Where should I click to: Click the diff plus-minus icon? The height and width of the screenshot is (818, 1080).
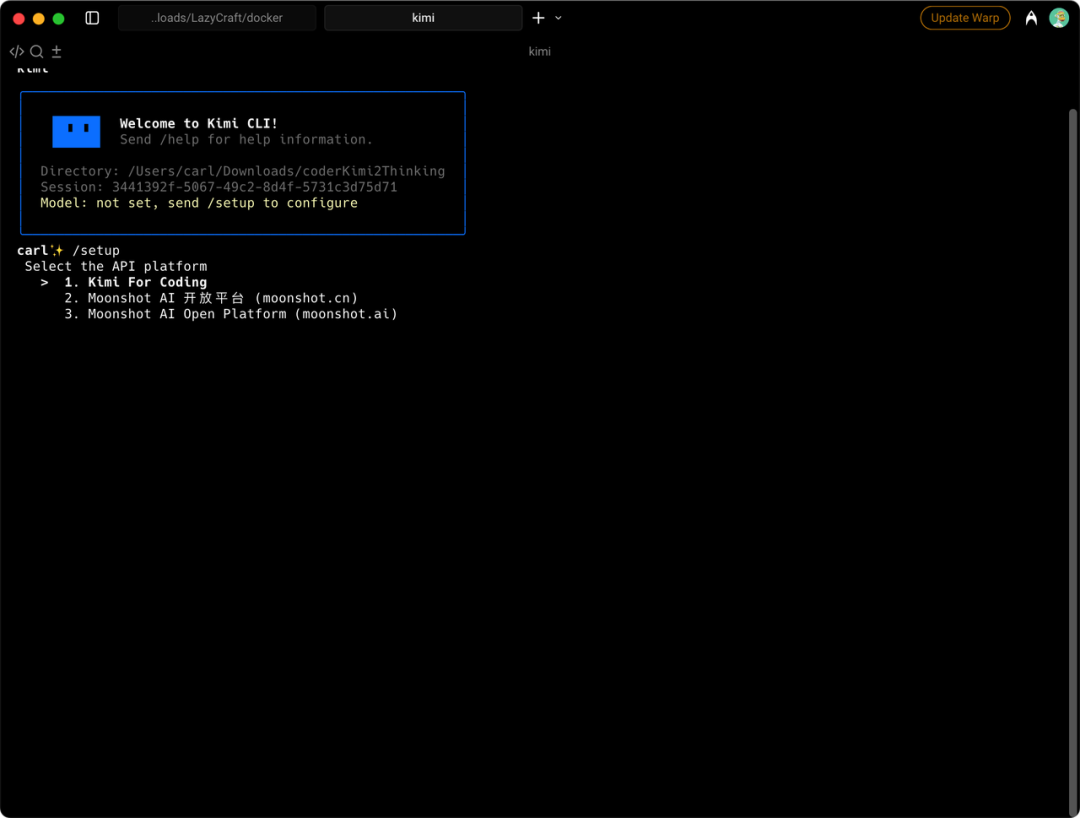click(x=56, y=52)
